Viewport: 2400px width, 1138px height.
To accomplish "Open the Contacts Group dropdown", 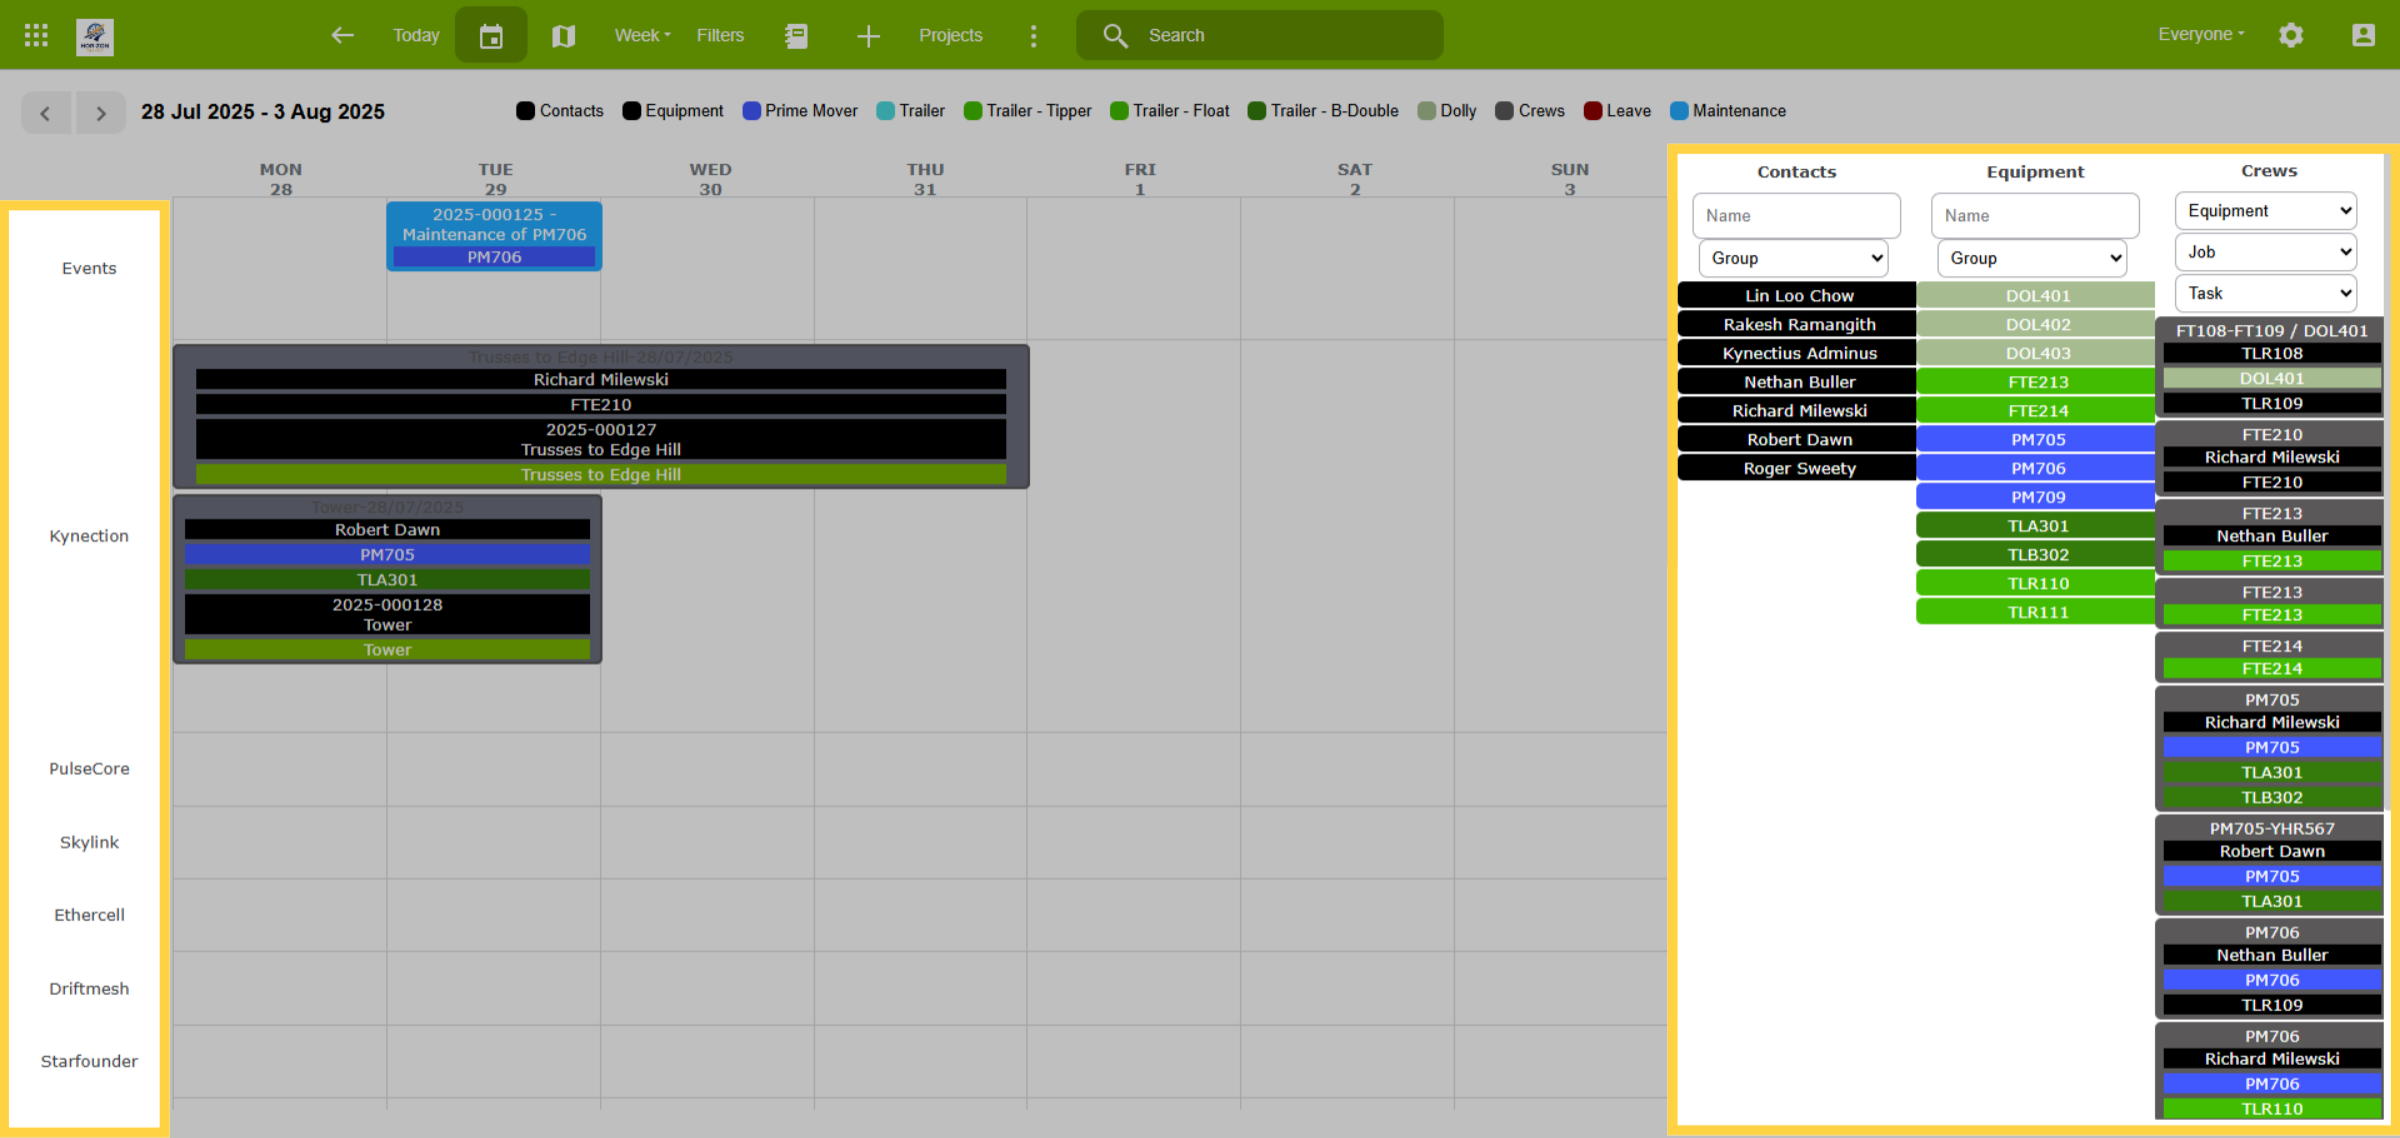I will pyautogui.click(x=1793, y=258).
